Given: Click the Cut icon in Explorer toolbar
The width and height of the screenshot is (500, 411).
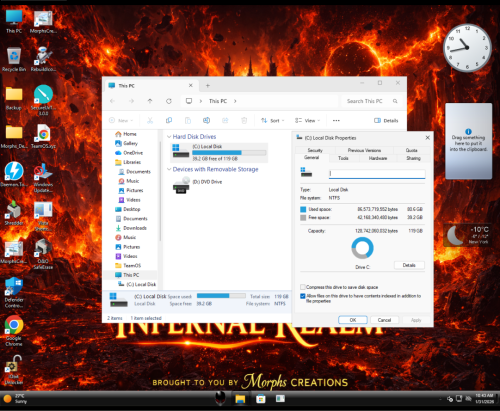Looking at the screenshot, I should [x=150, y=121].
